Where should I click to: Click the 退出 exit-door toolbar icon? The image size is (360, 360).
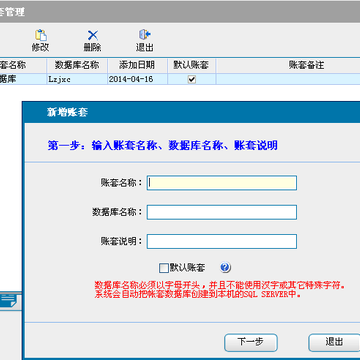(x=145, y=35)
